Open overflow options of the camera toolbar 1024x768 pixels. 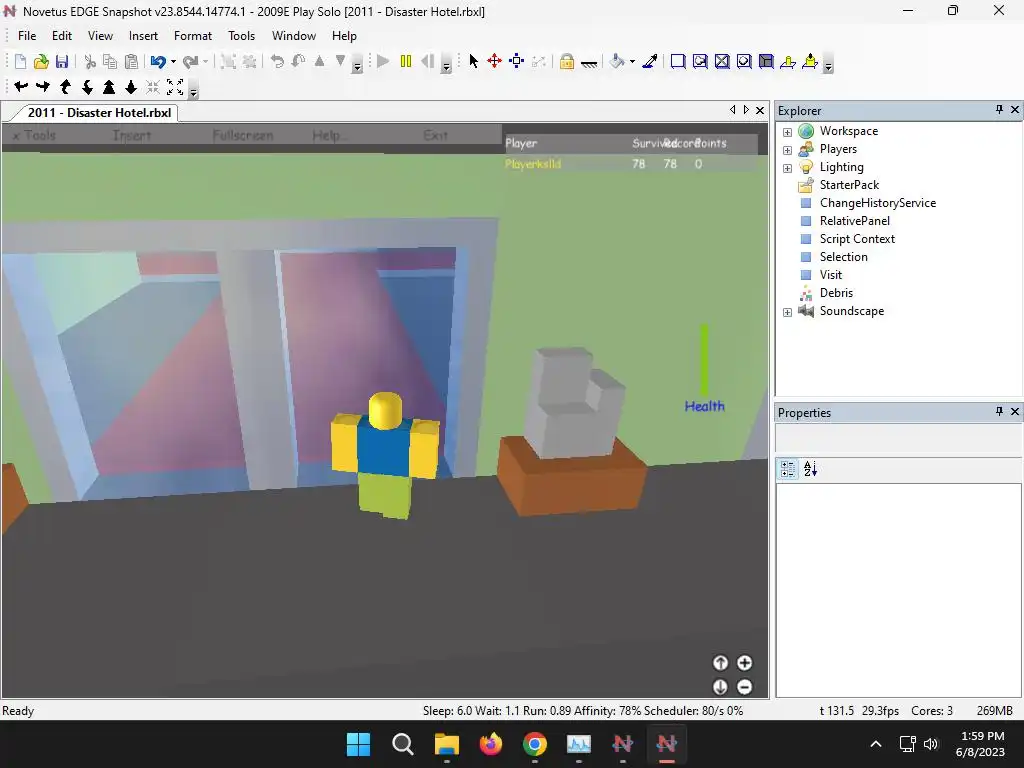(x=193, y=90)
